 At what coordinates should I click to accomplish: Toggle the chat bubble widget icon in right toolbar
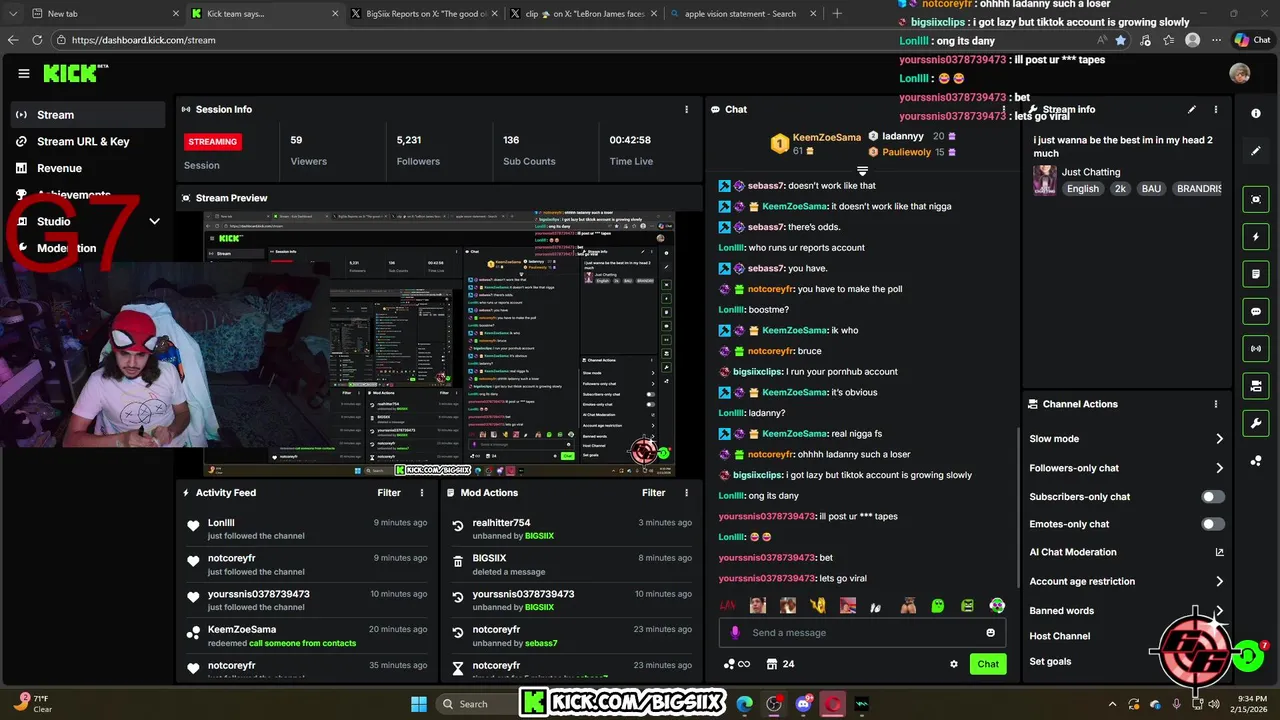(1256, 311)
